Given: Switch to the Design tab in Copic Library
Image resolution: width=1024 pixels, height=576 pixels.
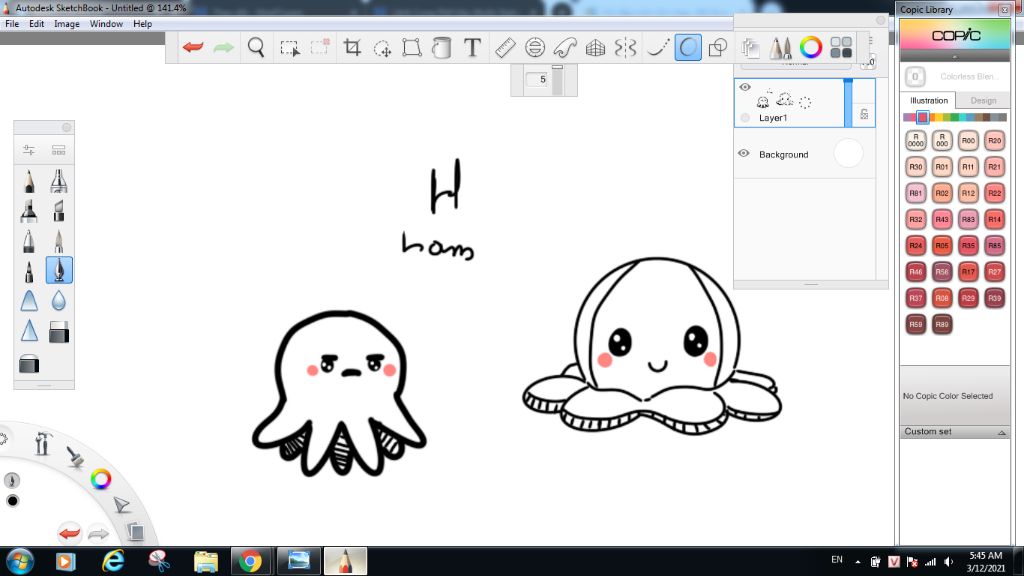Looking at the screenshot, I should click(x=983, y=101).
